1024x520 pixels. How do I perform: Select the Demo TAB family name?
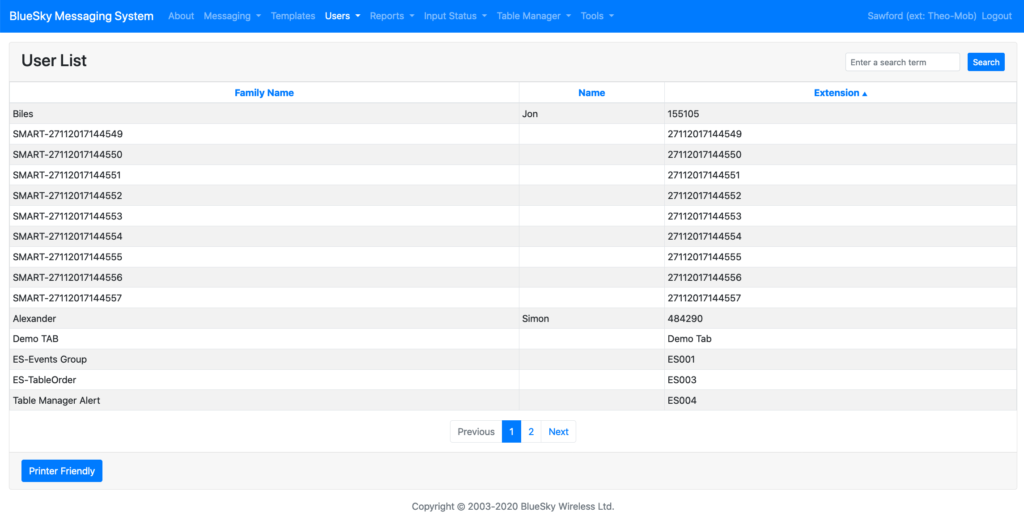[35, 339]
